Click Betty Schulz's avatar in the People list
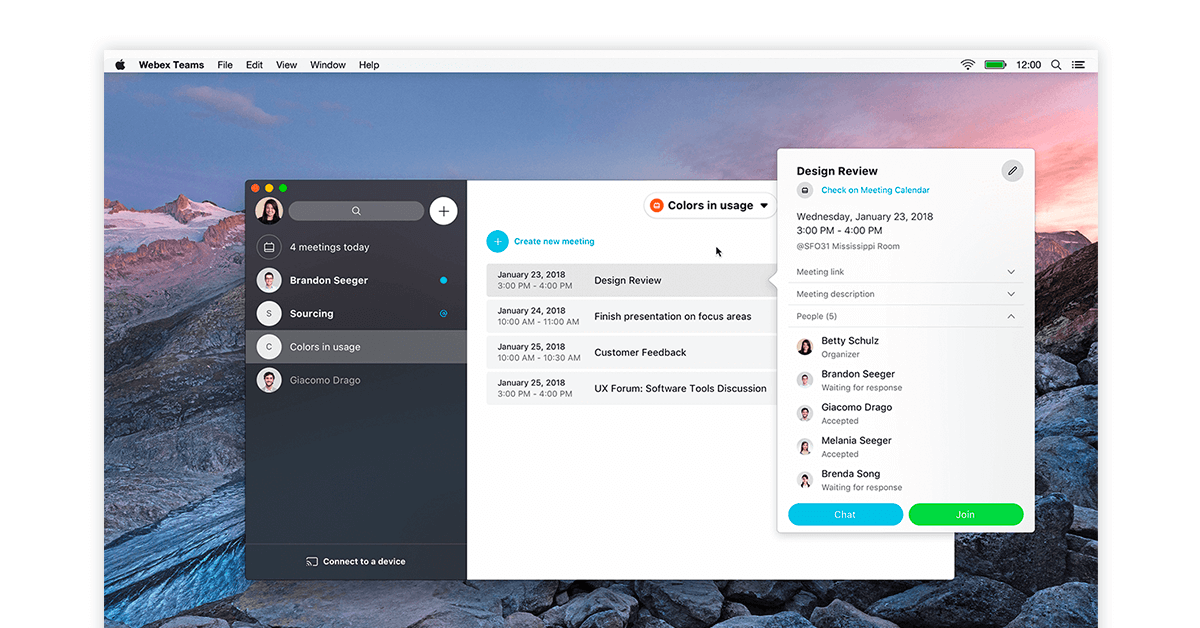Image resolution: width=1200 pixels, height=628 pixels. coord(805,347)
